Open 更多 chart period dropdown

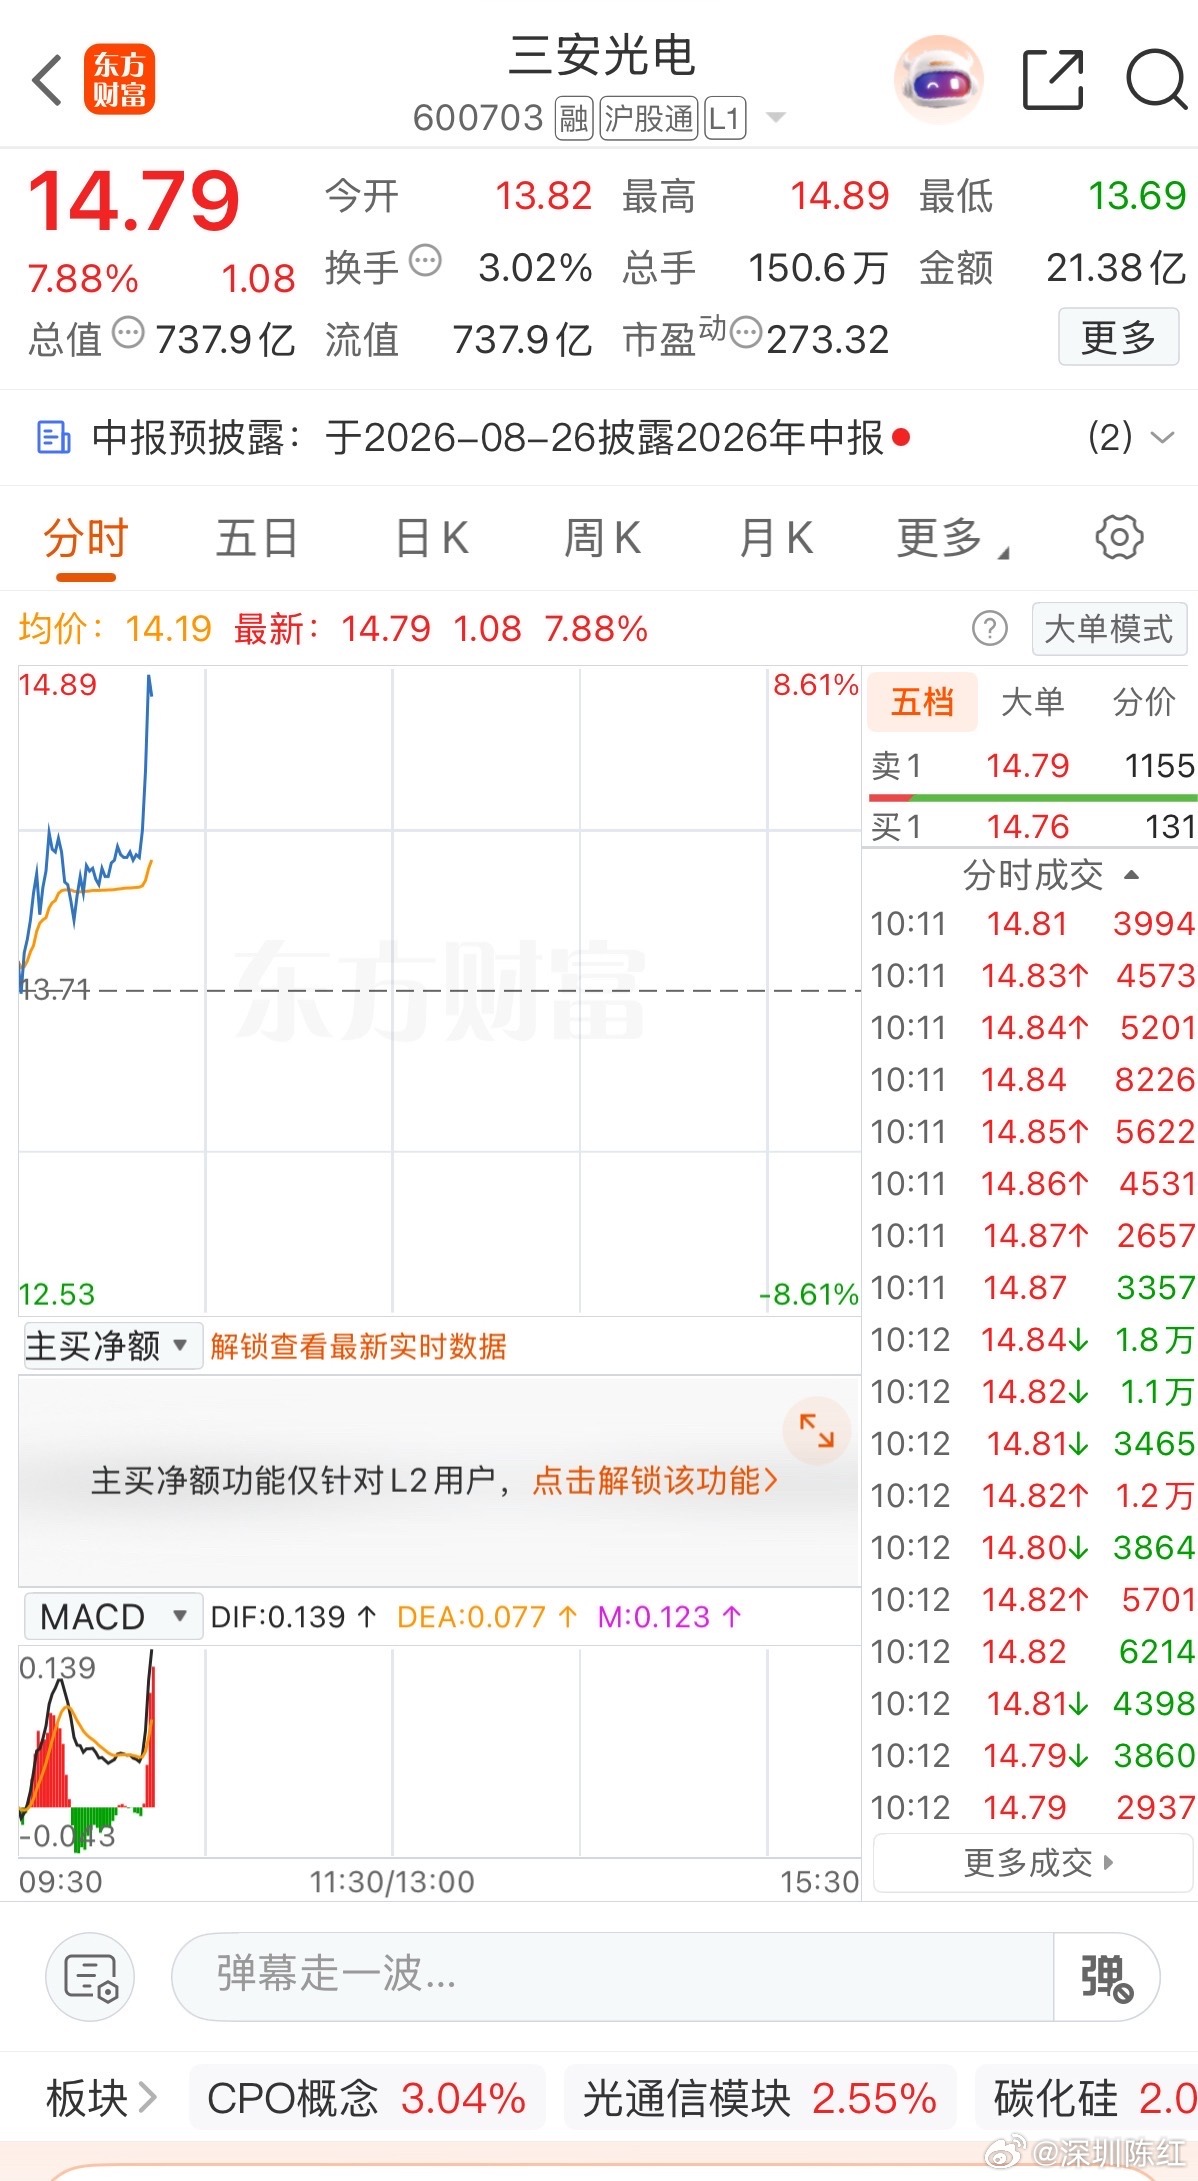953,539
